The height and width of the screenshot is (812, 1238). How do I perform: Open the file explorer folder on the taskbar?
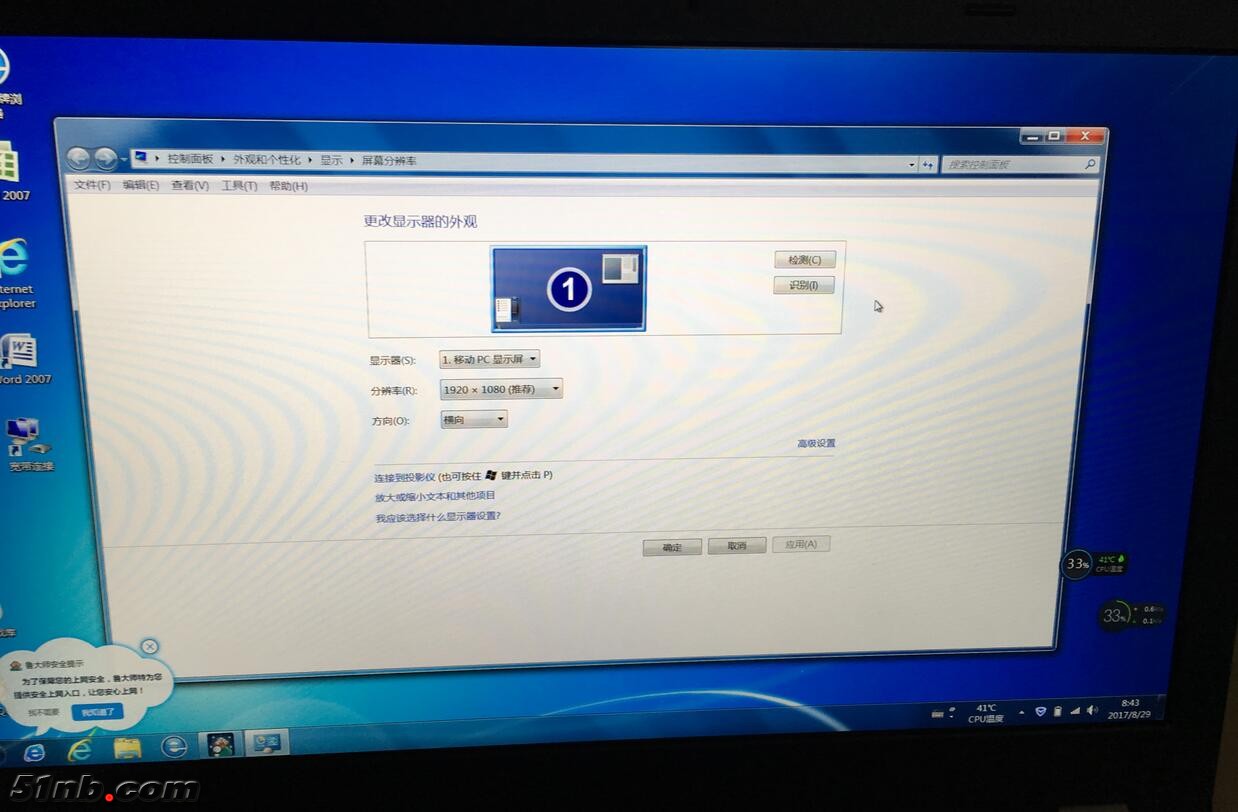coord(127,748)
